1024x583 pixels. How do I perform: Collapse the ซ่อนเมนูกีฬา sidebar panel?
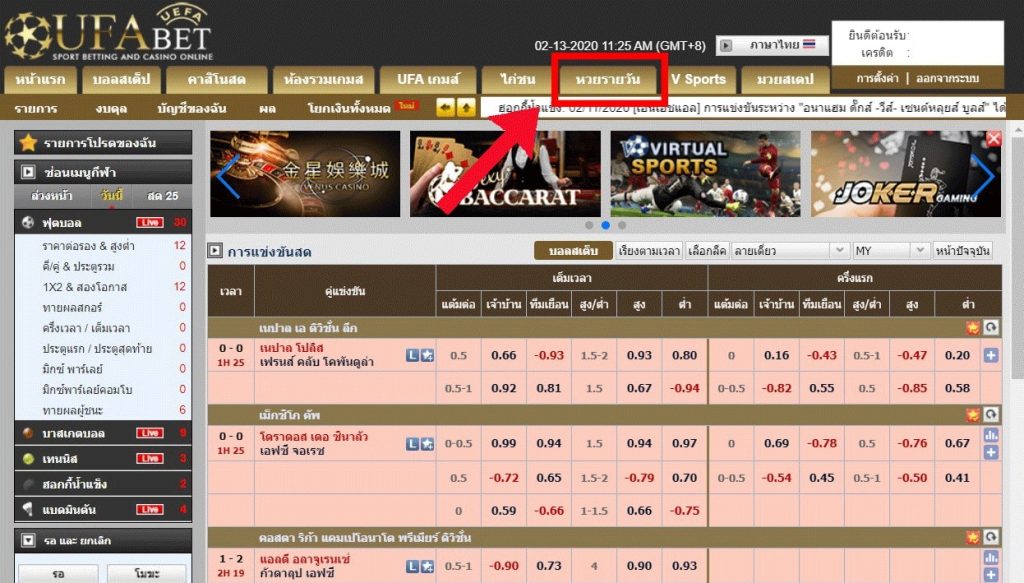pos(28,172)
